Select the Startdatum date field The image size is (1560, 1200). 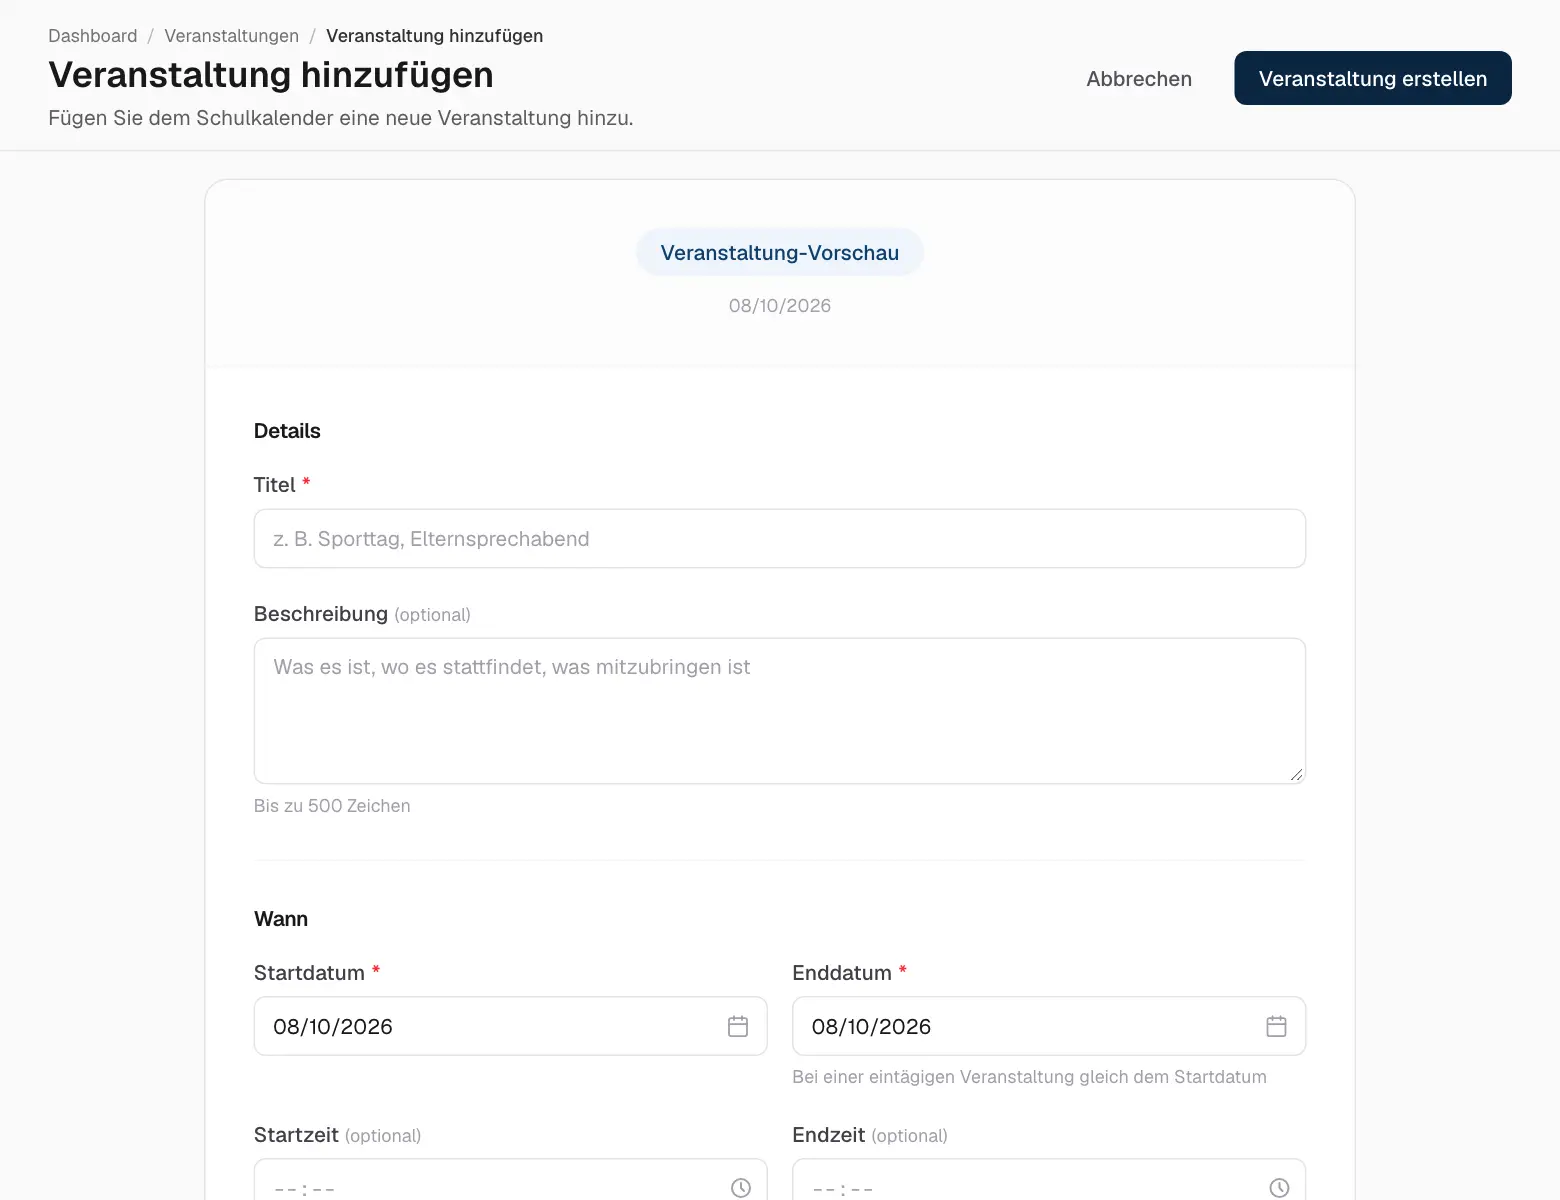[x=511, y=1026]
